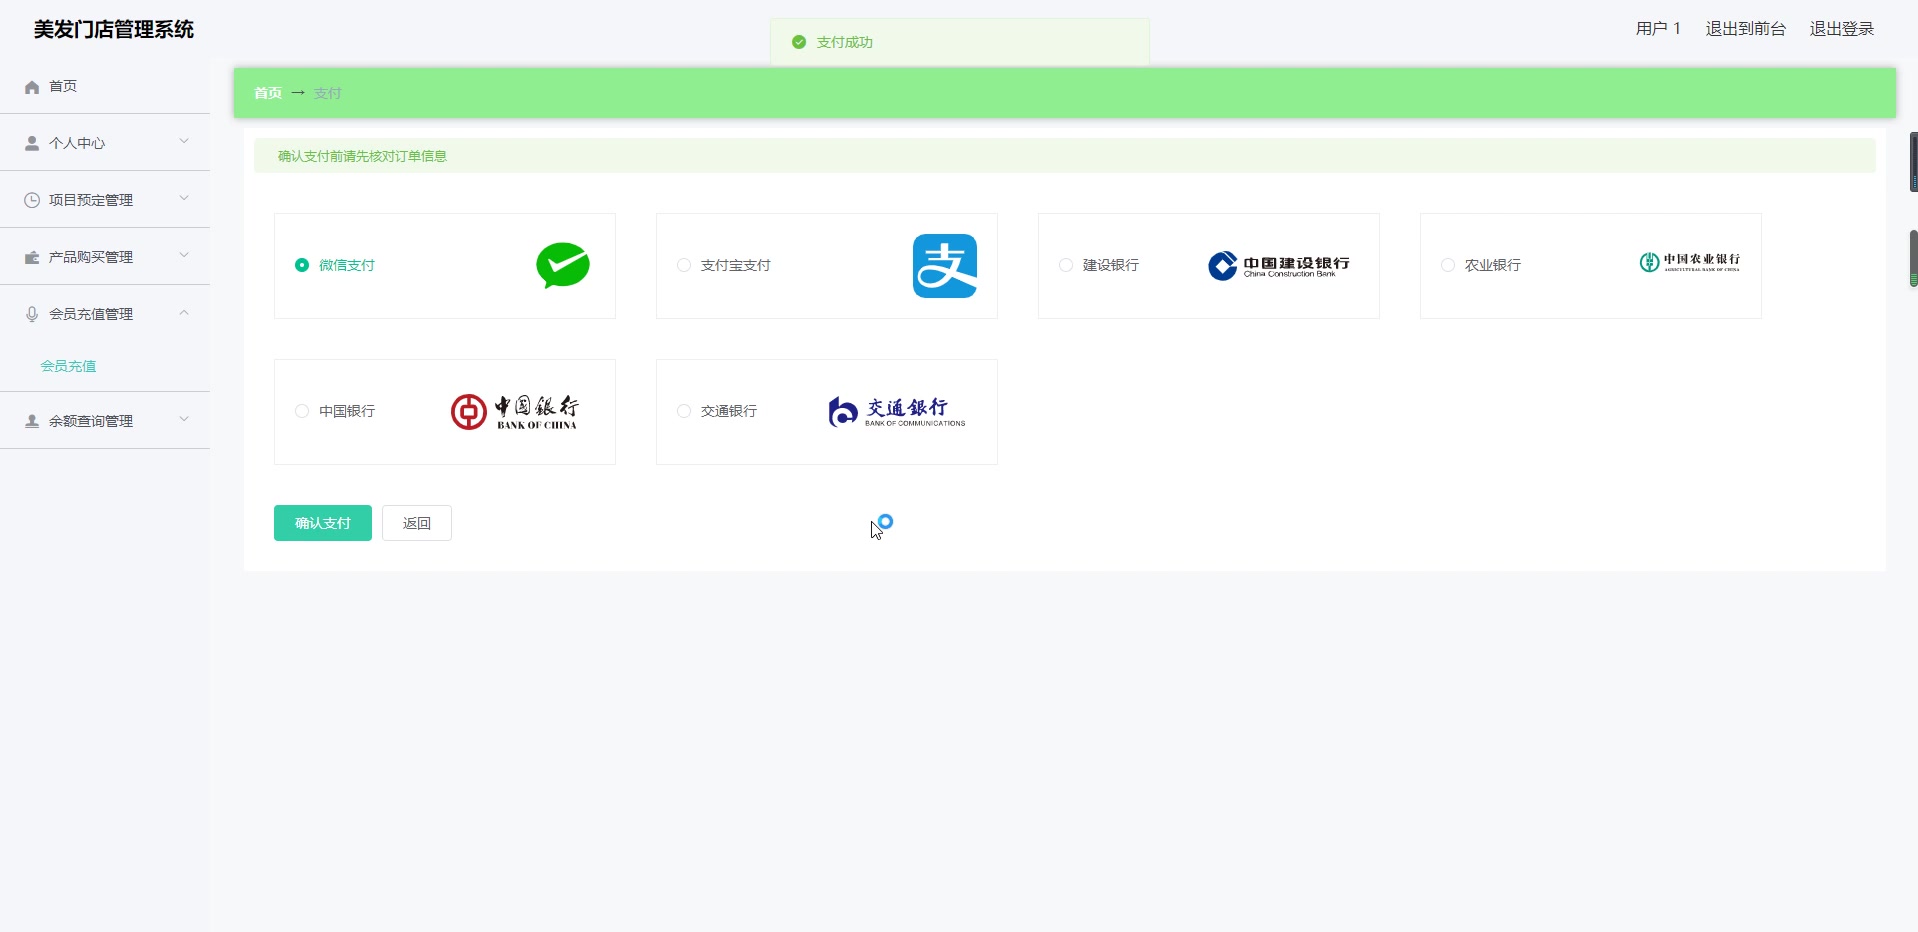
Task: Click the 首页 breadcrumb link
Action: [268, 93]
